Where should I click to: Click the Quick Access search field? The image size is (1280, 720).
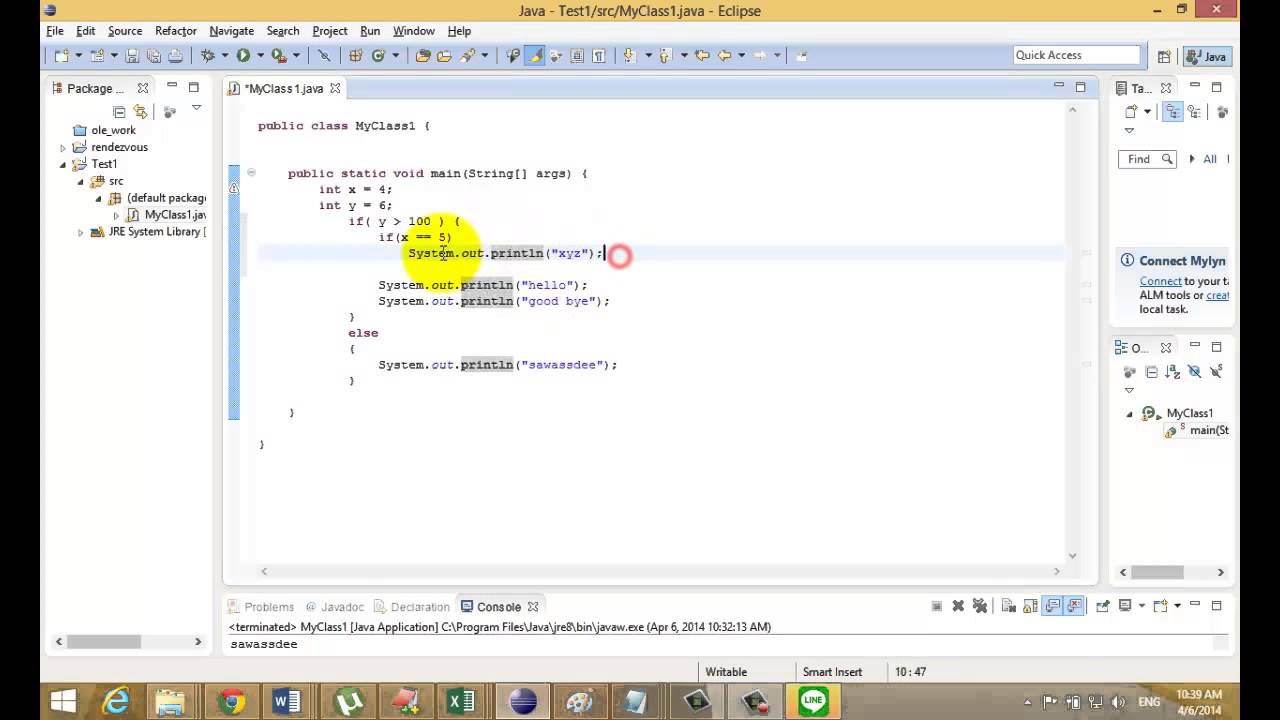coord(1076,55)
